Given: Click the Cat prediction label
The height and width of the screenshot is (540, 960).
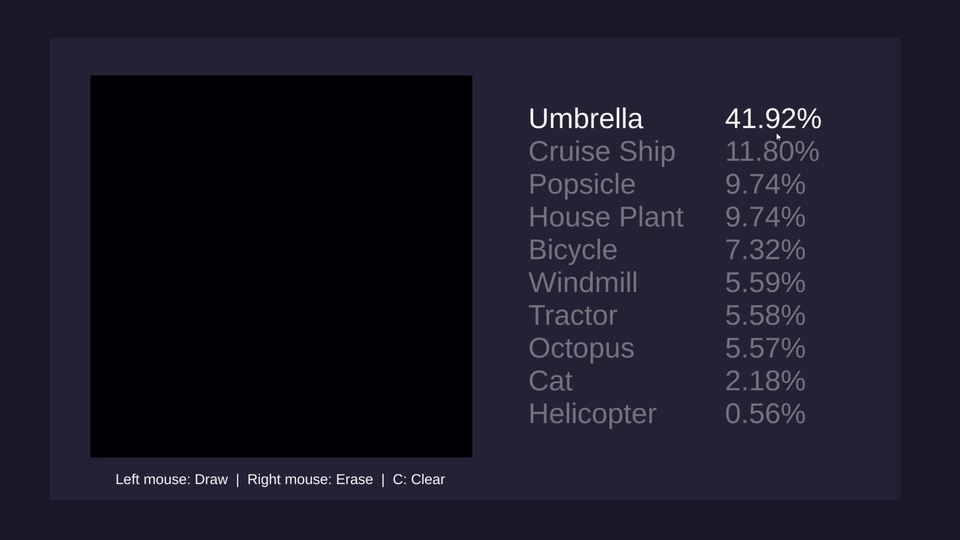Looking at the screenshot, I should click(x=550, y=381).
